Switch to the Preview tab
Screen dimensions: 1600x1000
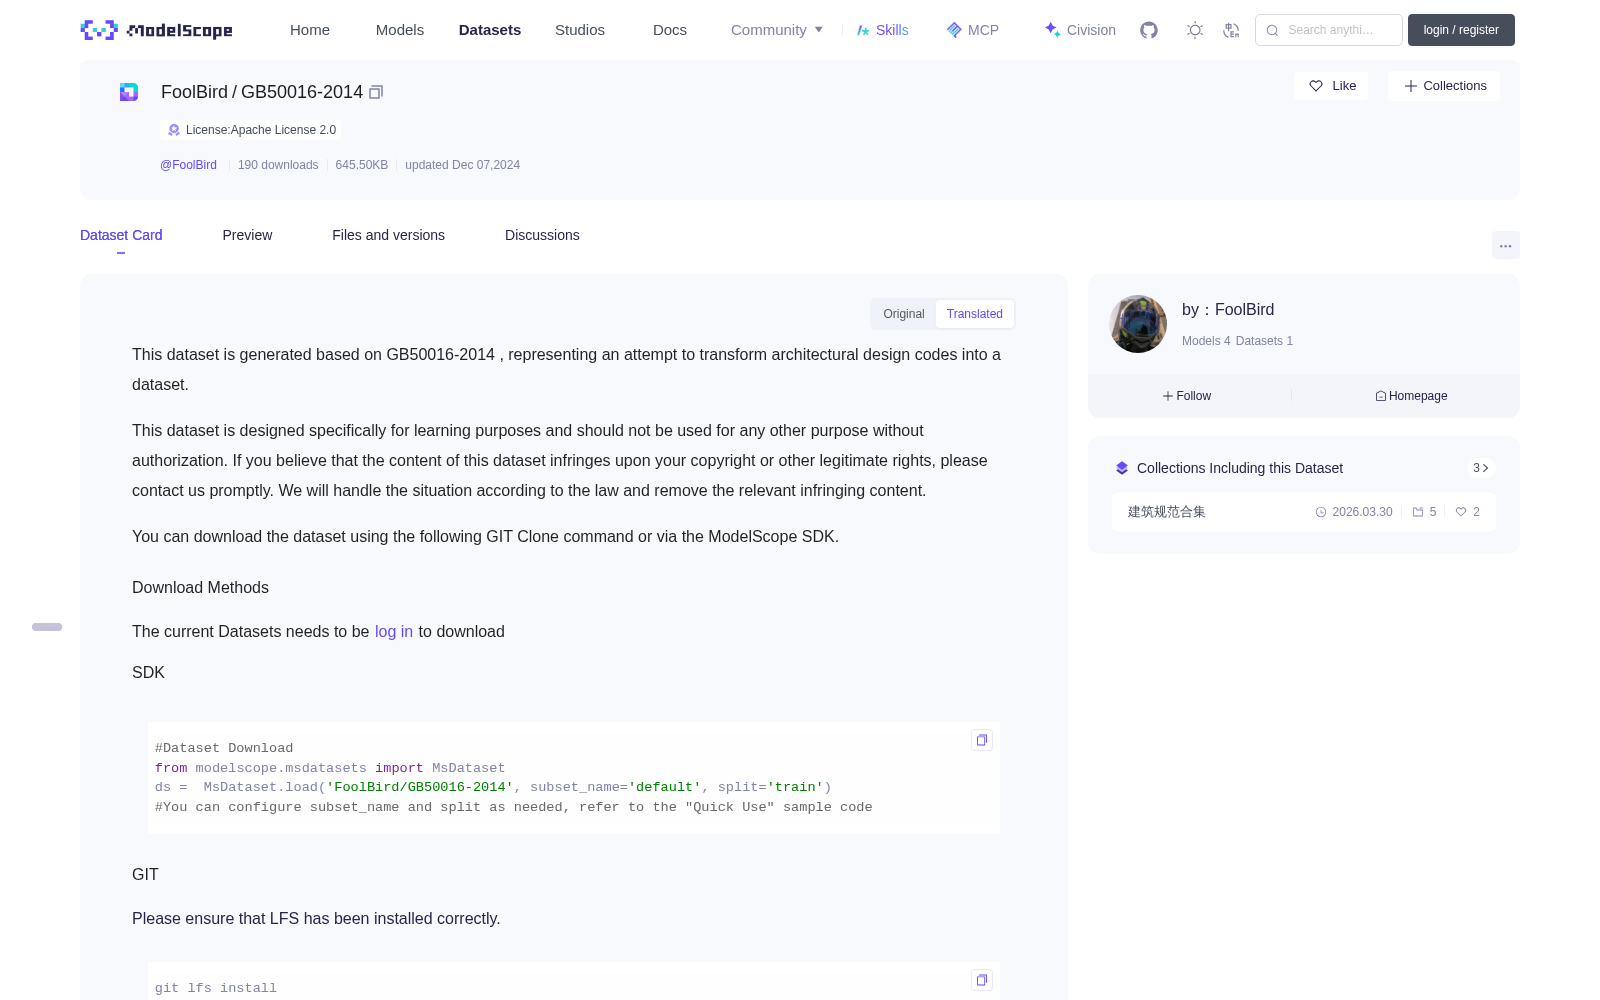coord(247,235)
